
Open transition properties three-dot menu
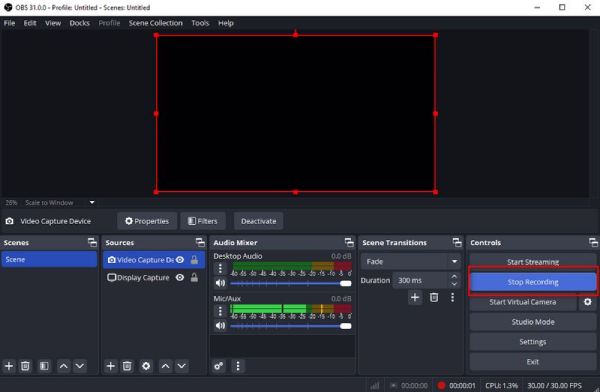pyautogui.click(x=452, y=297)
